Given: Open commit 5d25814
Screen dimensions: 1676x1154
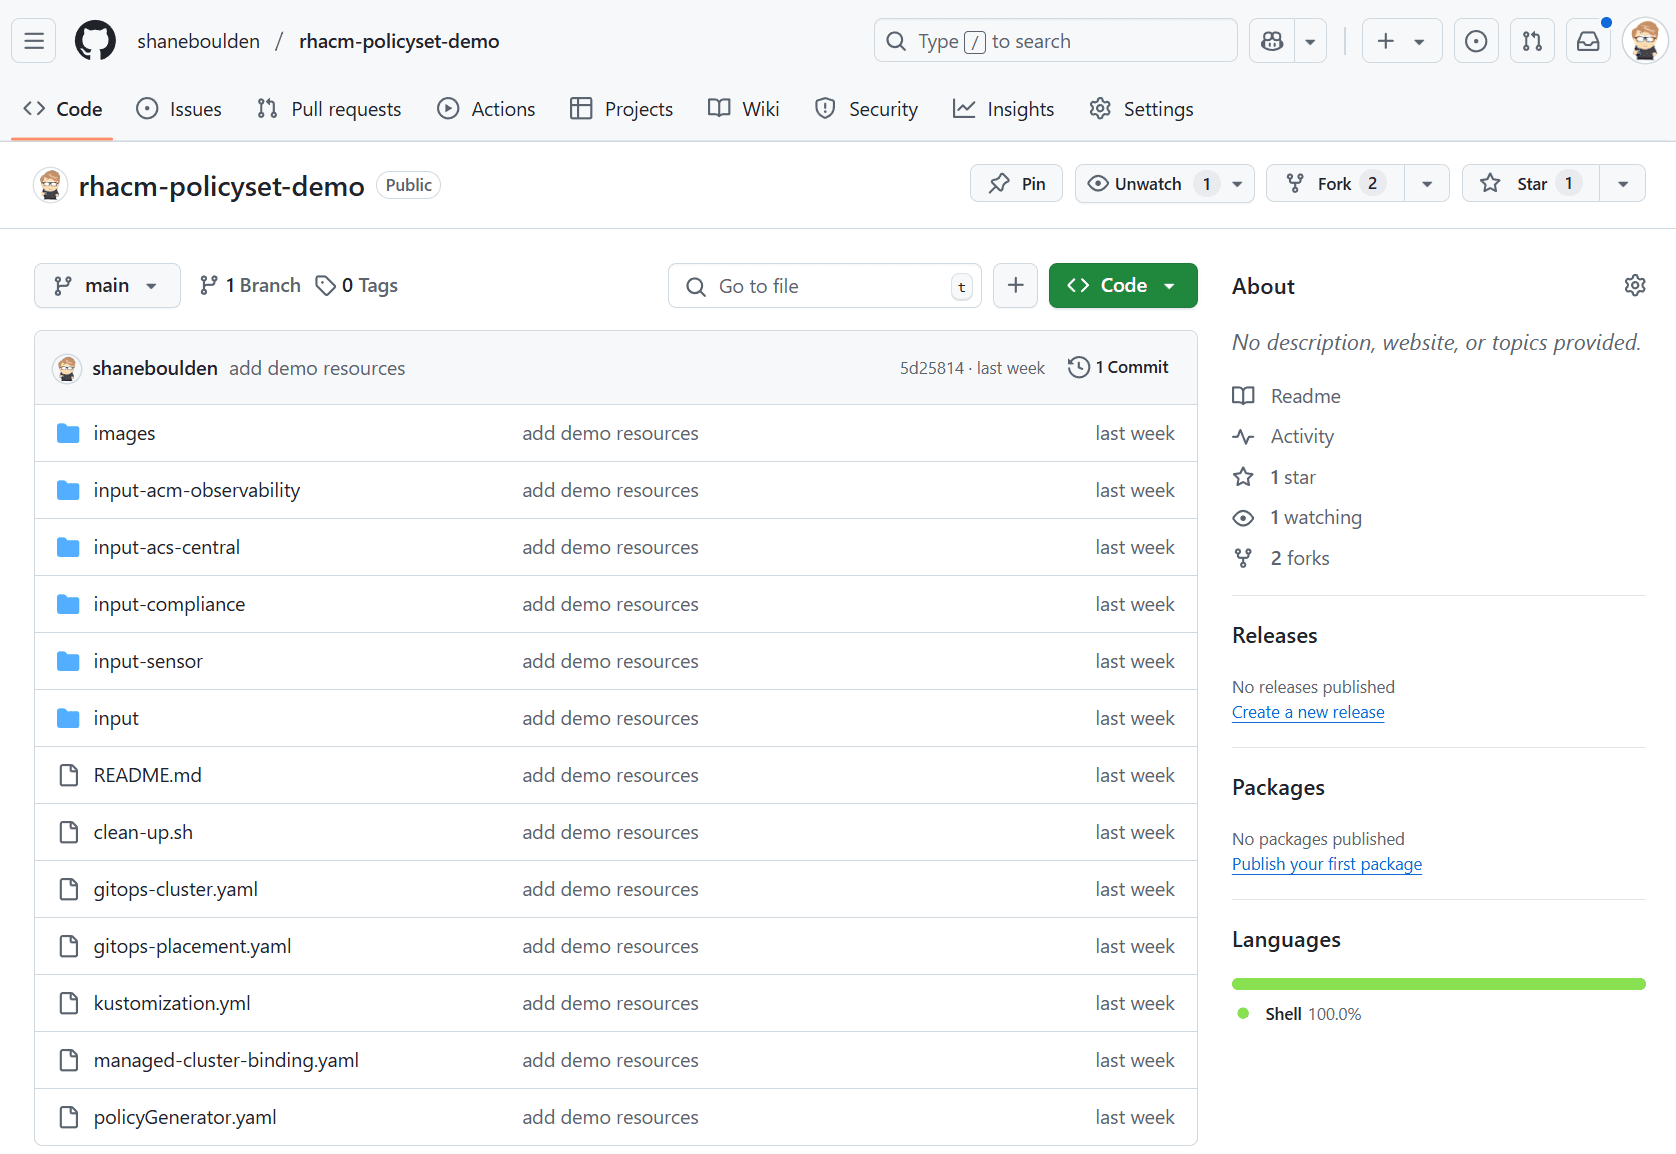Looking at the screenshot, I should (x=931, y=368).
